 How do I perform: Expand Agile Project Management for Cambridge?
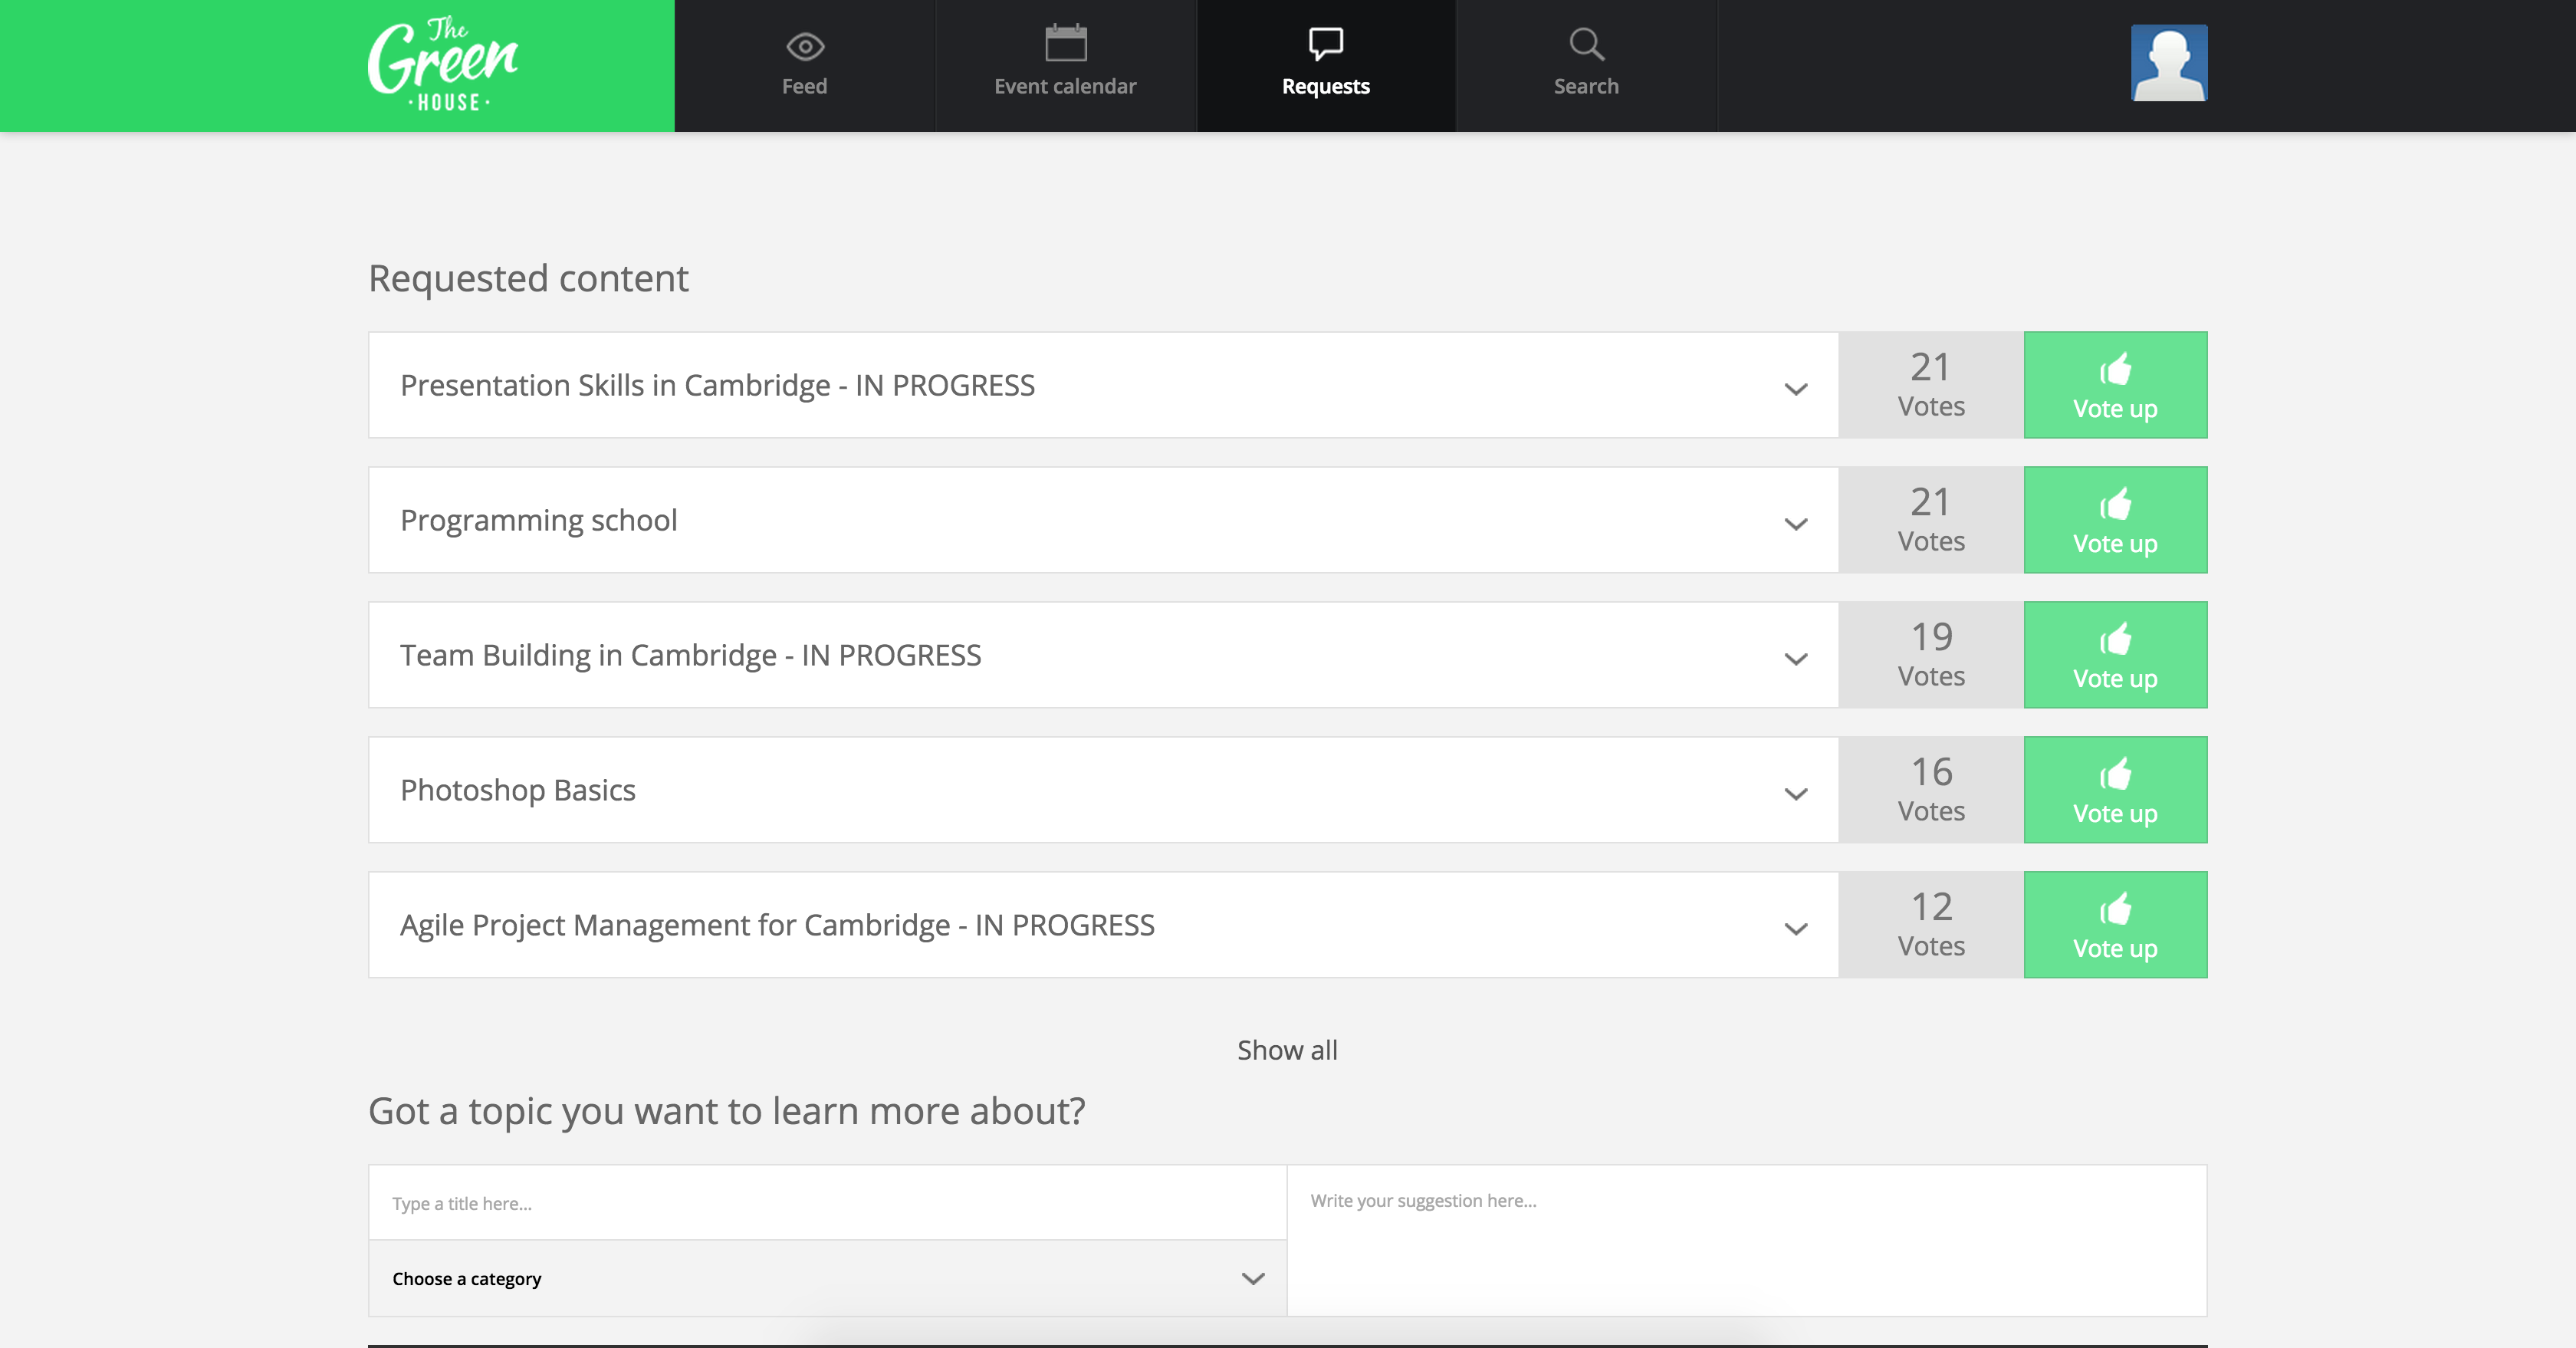click(x=1796, y=929)
